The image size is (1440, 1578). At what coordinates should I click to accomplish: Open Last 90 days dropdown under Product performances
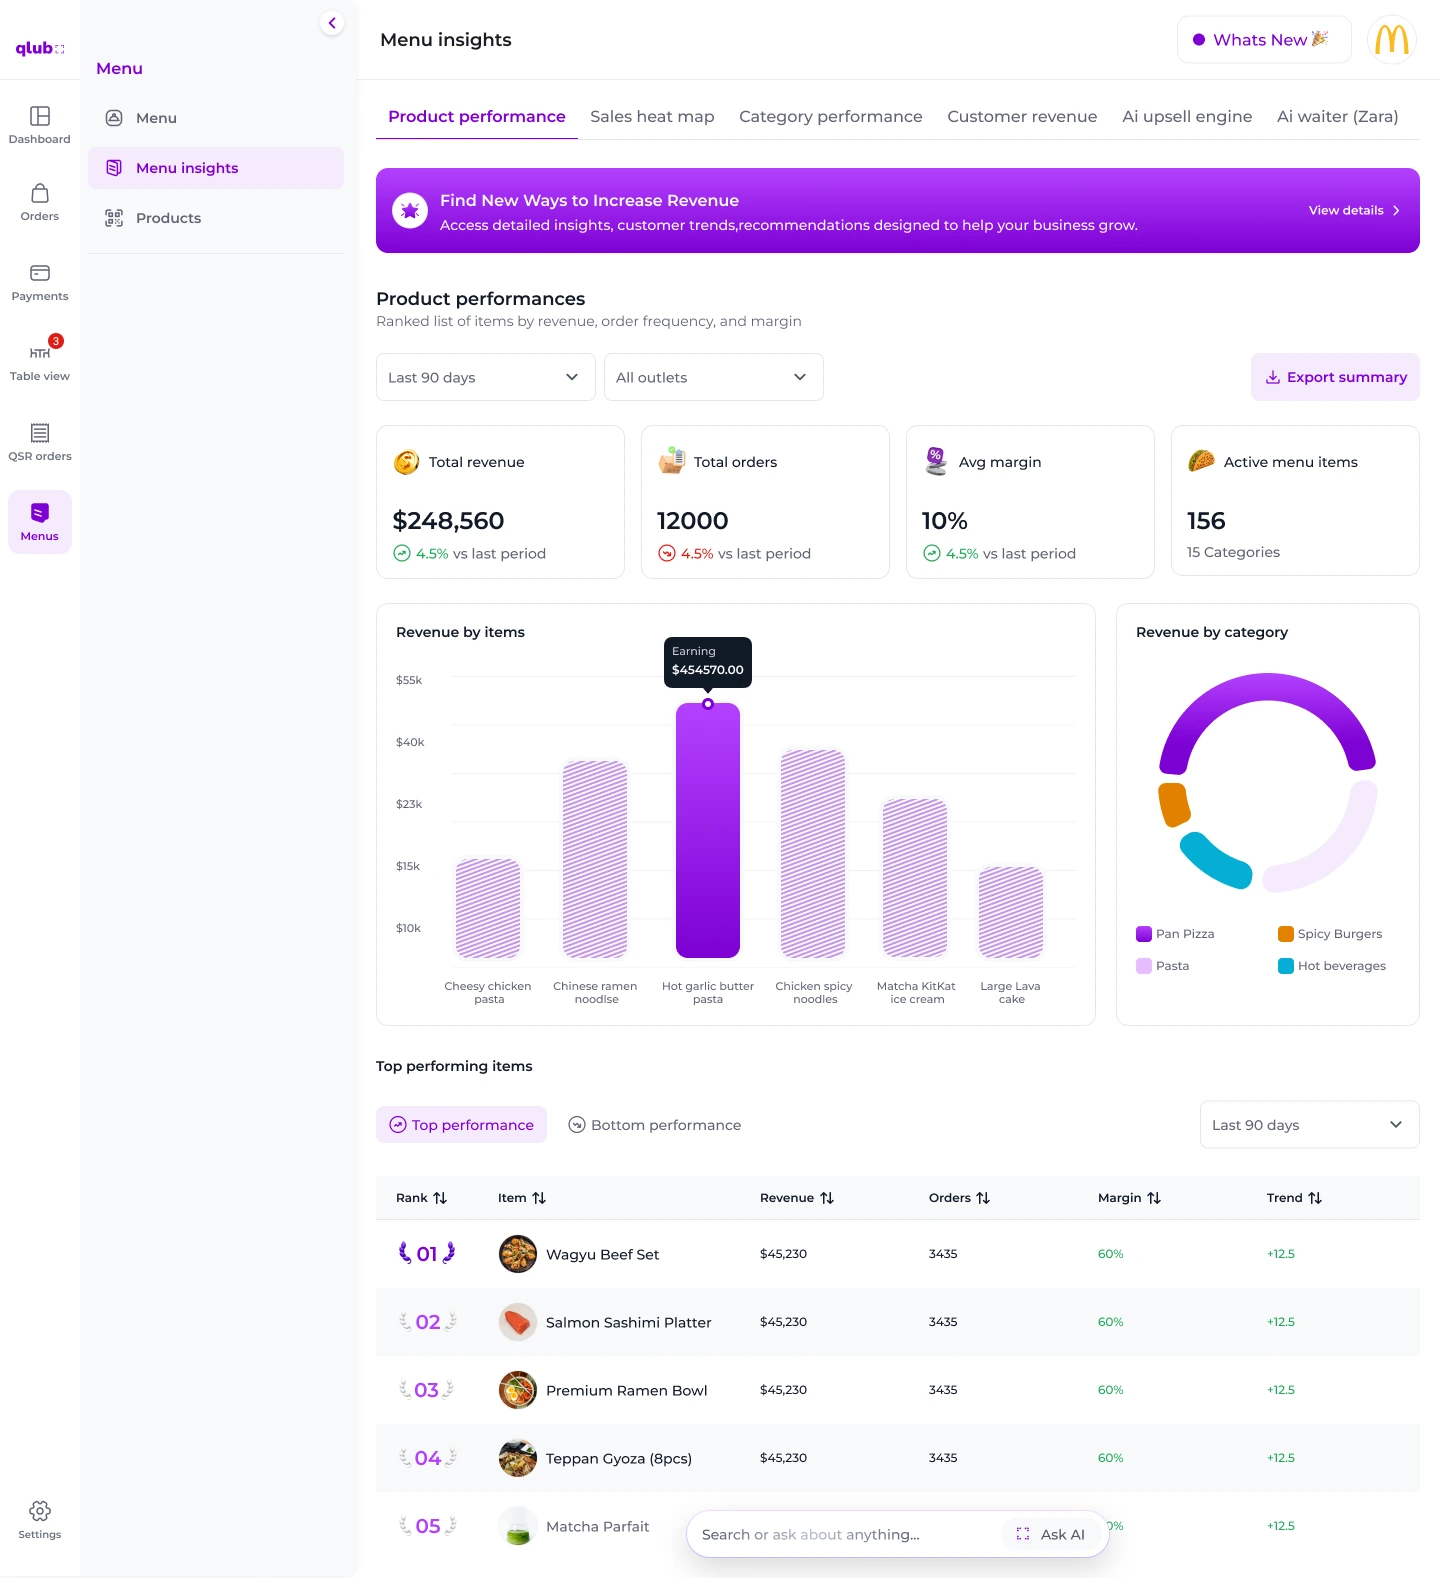[x=486, y=377]
